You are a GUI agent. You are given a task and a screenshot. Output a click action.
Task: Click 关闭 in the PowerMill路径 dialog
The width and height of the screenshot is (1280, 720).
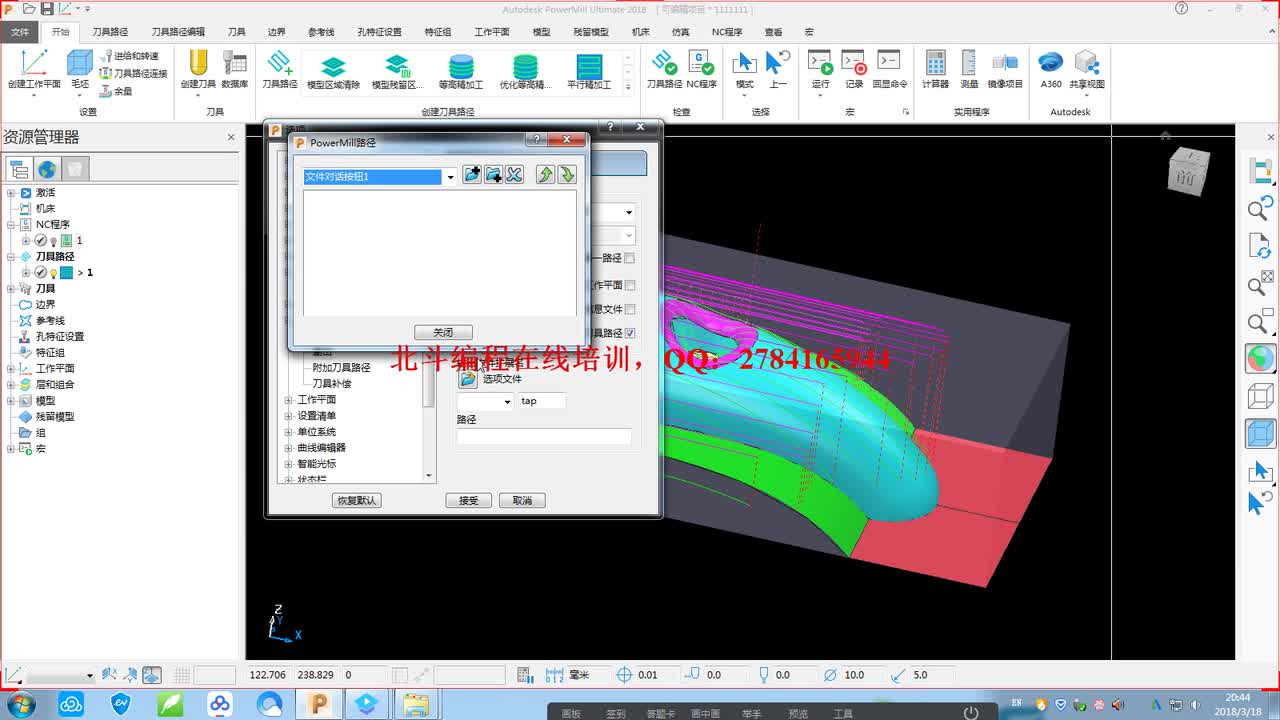pos(443,332)
